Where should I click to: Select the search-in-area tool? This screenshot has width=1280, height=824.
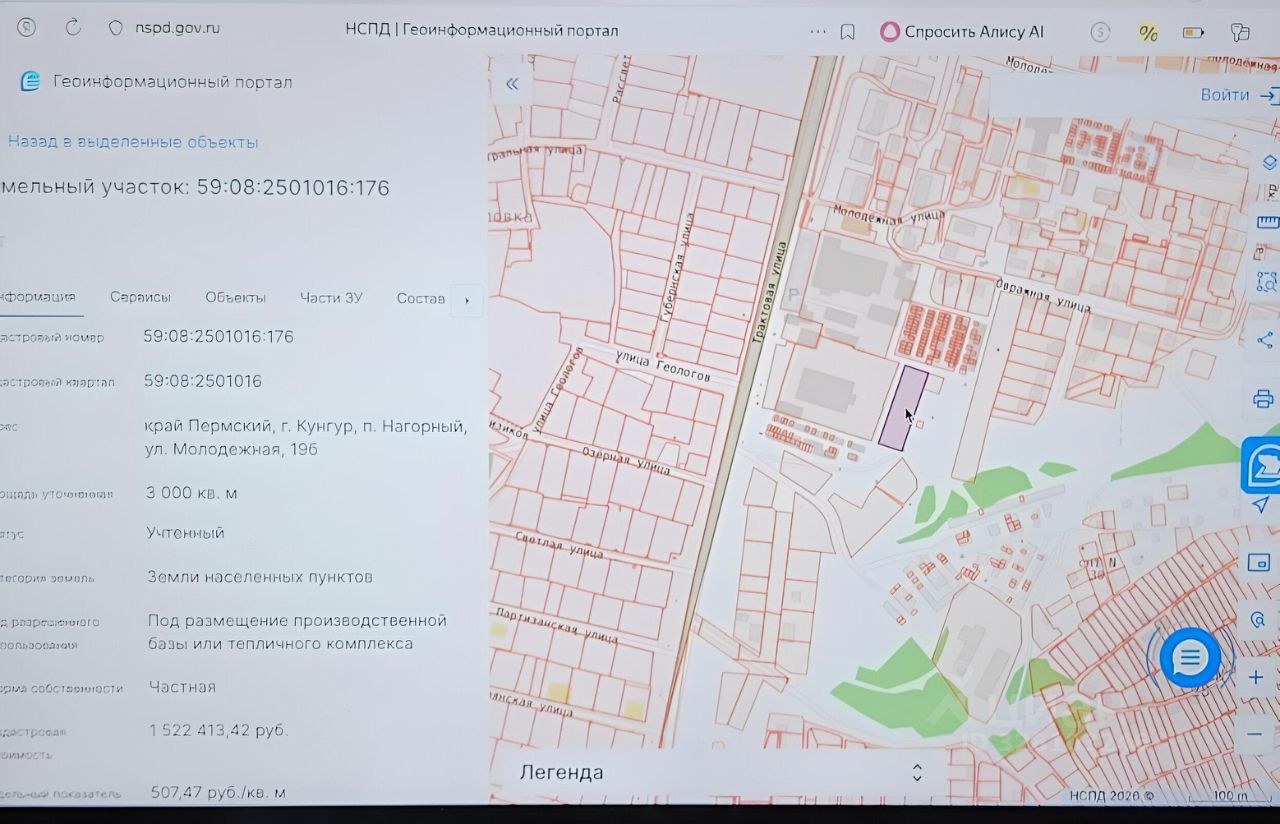point(1267,281)
